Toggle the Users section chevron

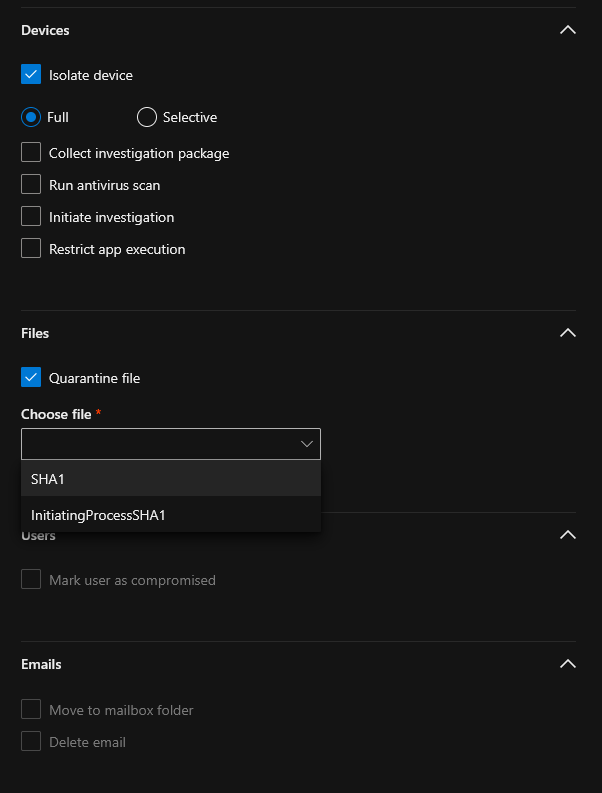click(x=568, y=535)
